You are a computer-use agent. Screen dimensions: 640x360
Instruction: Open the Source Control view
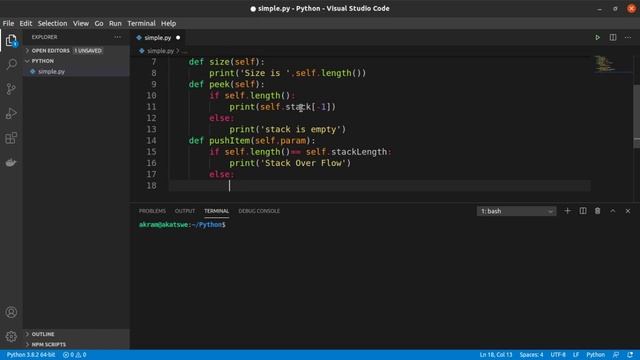pos(11,89)
